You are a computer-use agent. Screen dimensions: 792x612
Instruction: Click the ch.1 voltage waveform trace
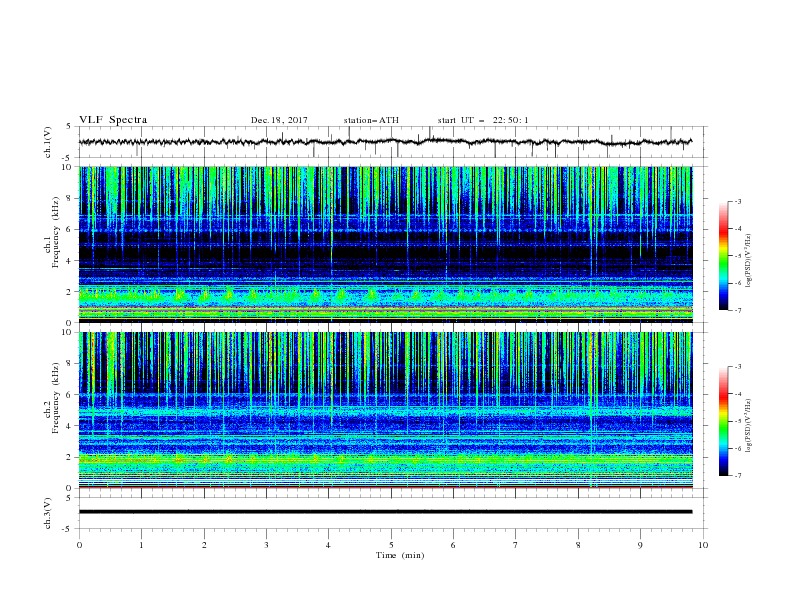(386, 142)
